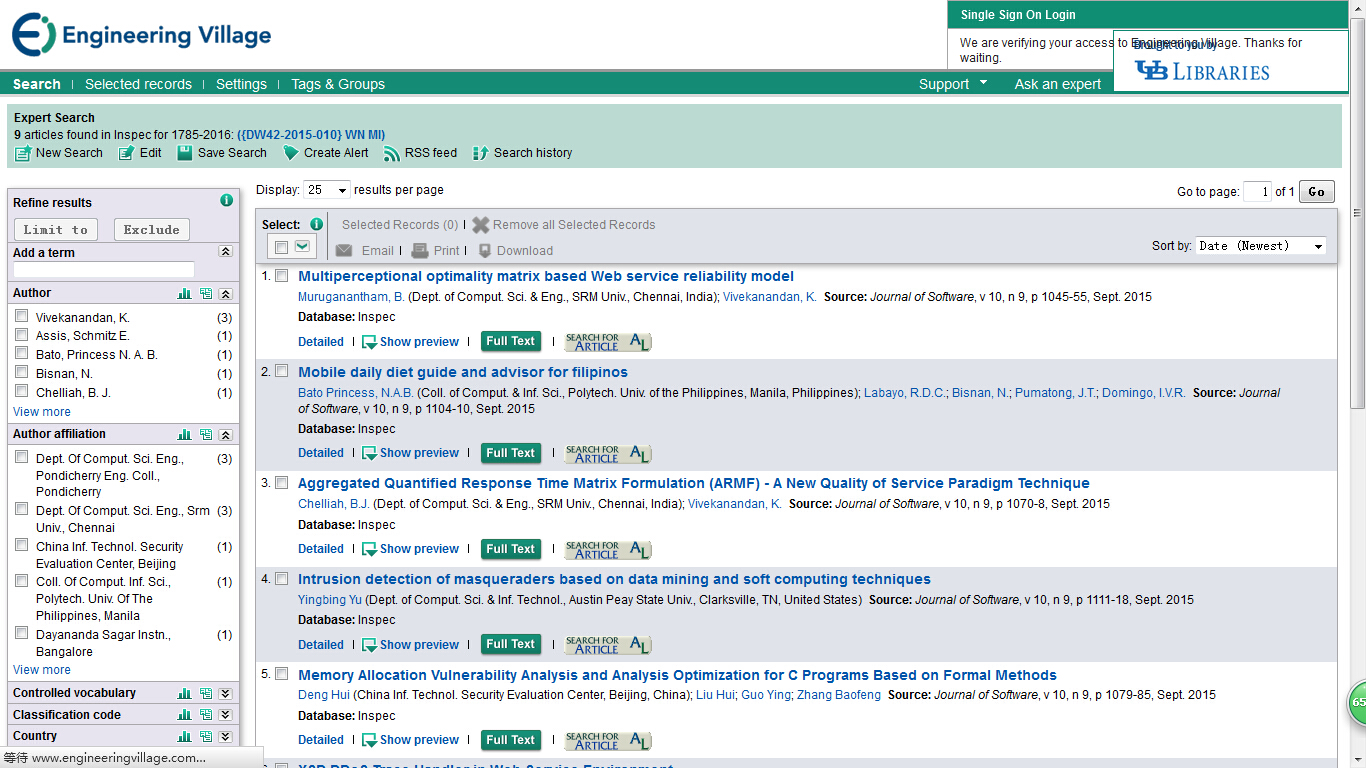Open the RSS feed link

pyautogui.click(x=421, y=153)
